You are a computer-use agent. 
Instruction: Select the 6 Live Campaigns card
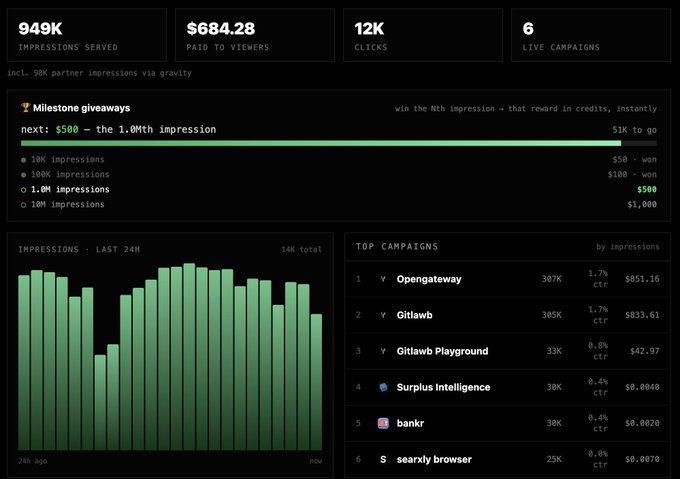tap(591, 35)
